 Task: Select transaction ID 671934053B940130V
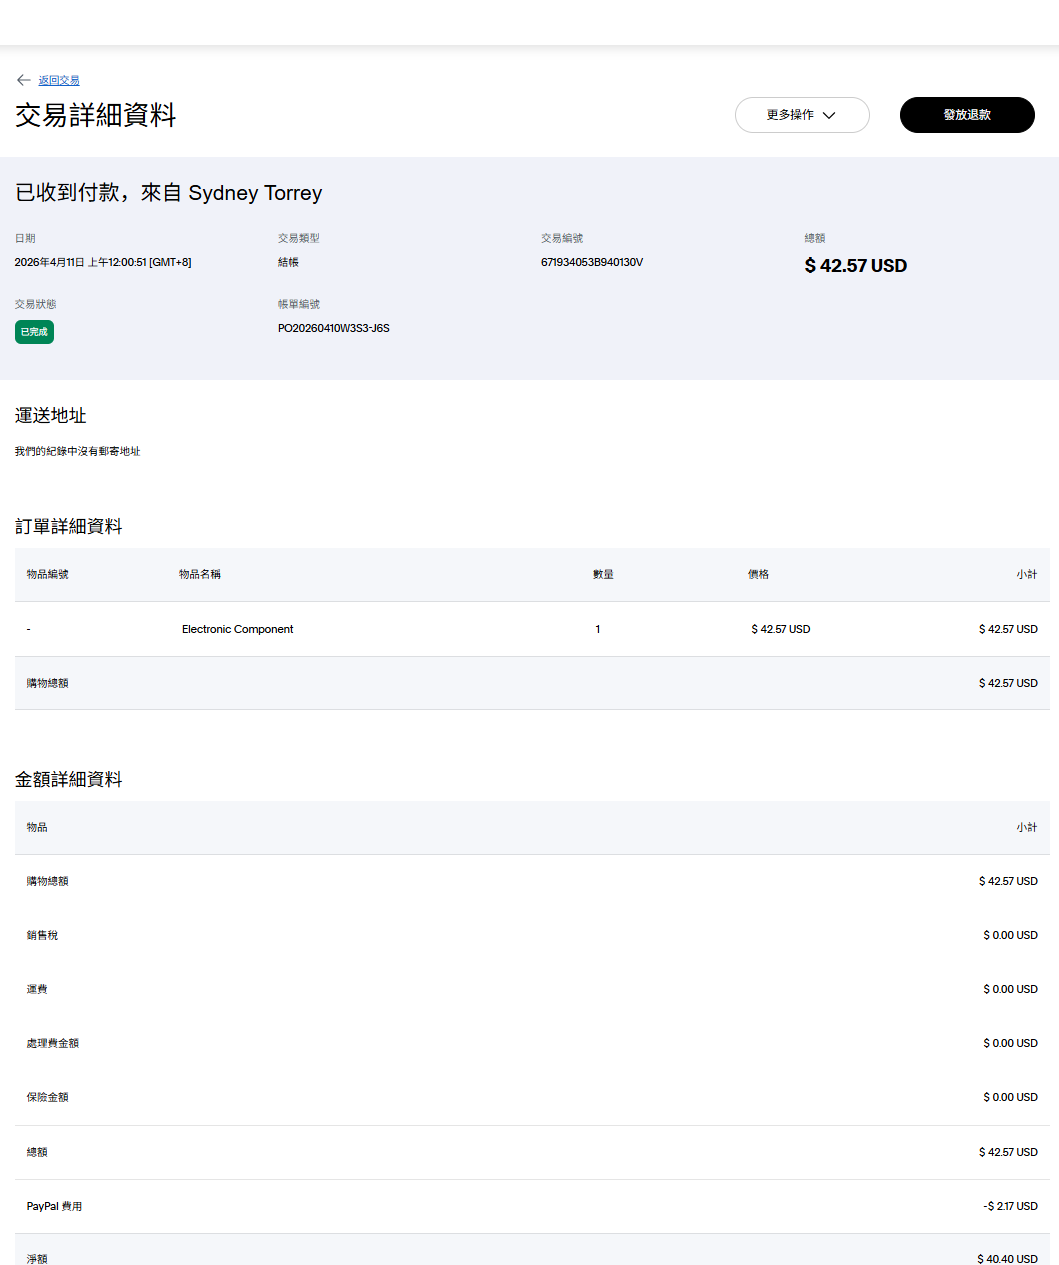pyautogui.click(x=592, y=262)
